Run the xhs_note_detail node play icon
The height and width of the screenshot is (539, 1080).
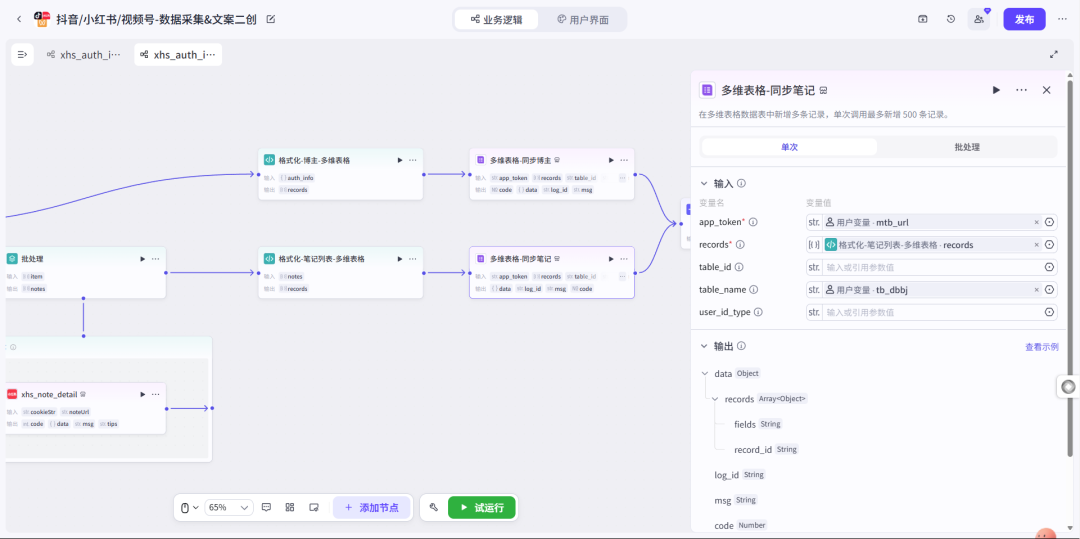click(143, 394)
